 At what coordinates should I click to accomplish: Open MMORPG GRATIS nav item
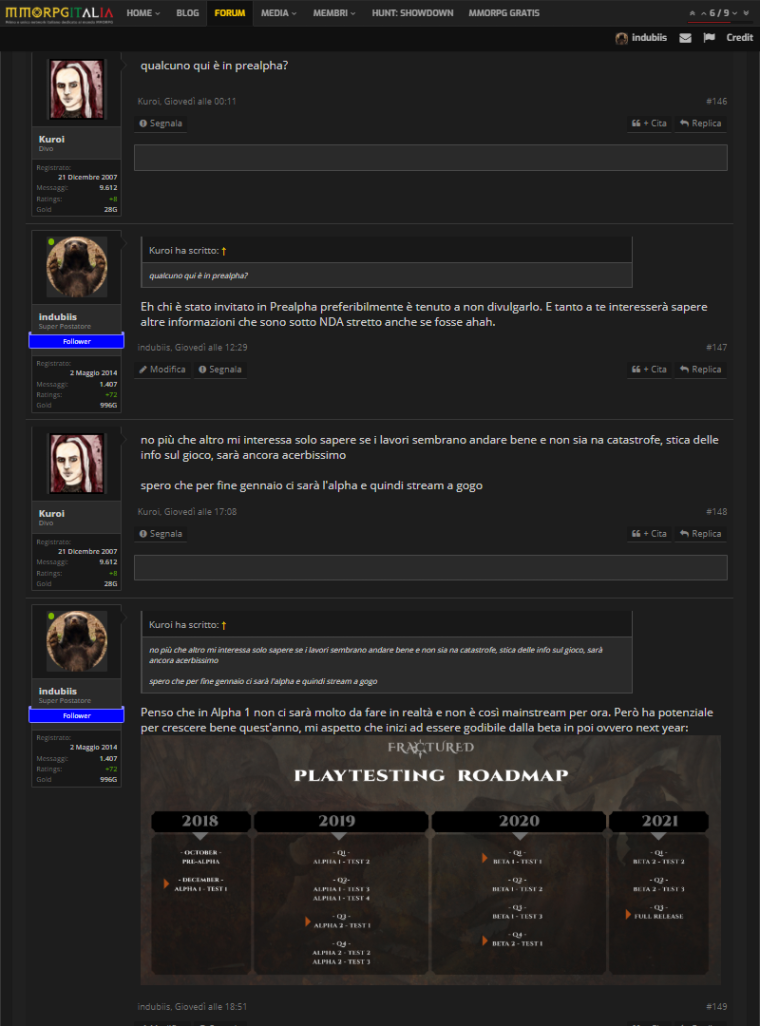504,13
